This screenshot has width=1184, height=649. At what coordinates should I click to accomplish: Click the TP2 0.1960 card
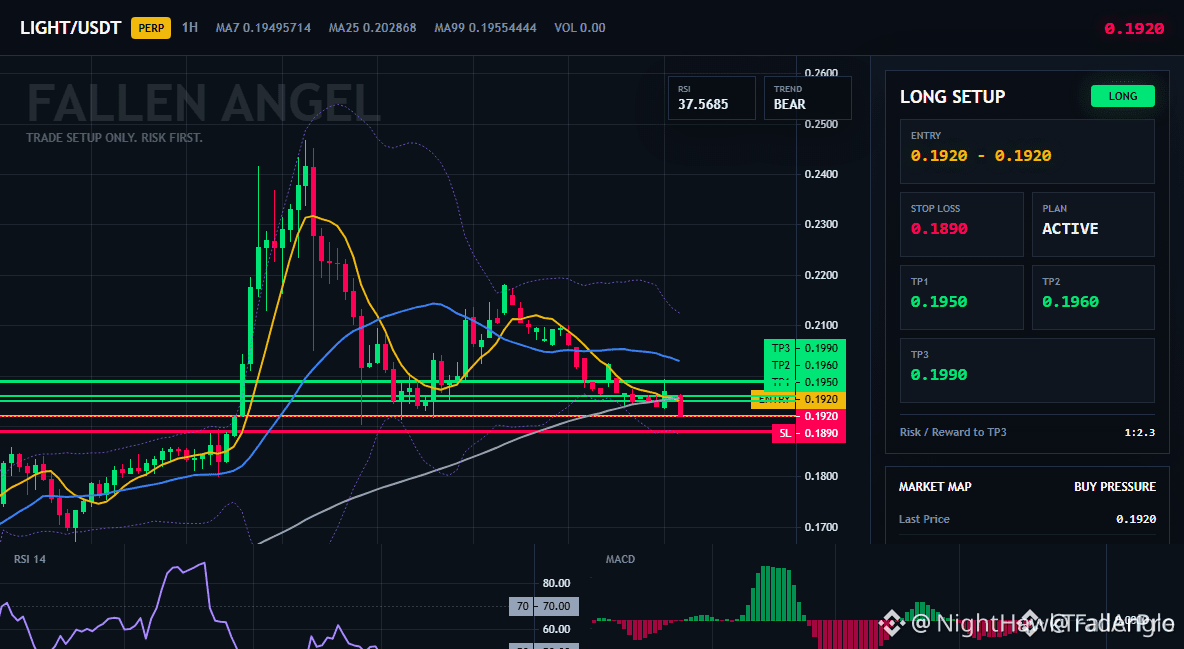[x=1093, y=297]
